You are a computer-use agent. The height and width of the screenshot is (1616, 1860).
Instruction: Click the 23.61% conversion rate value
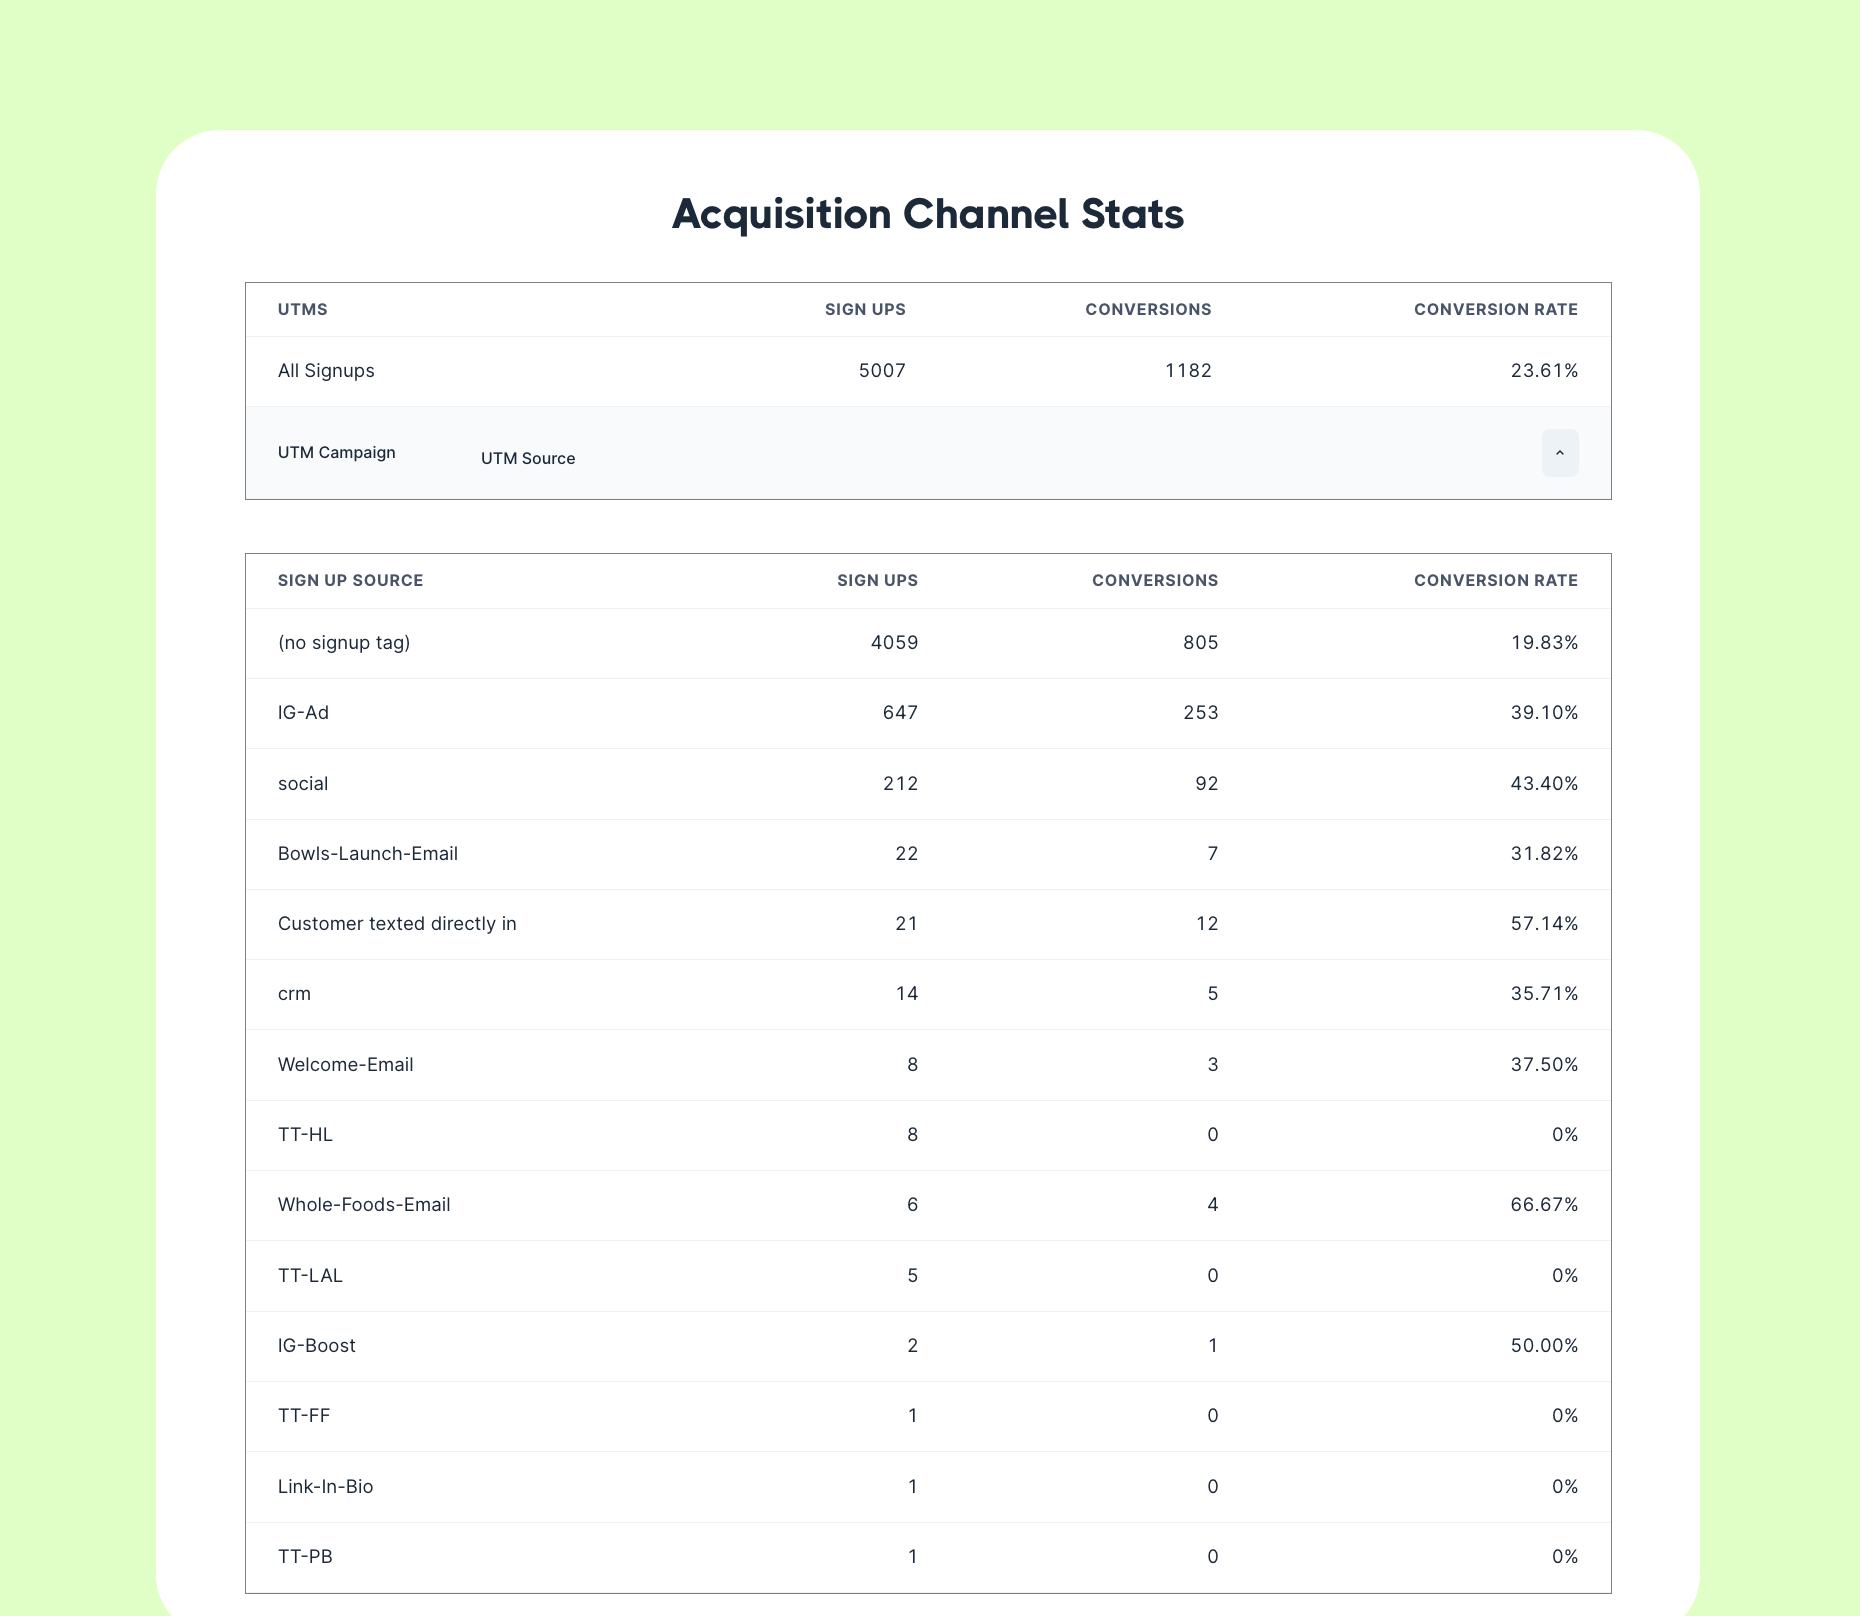coord(1544,370)
